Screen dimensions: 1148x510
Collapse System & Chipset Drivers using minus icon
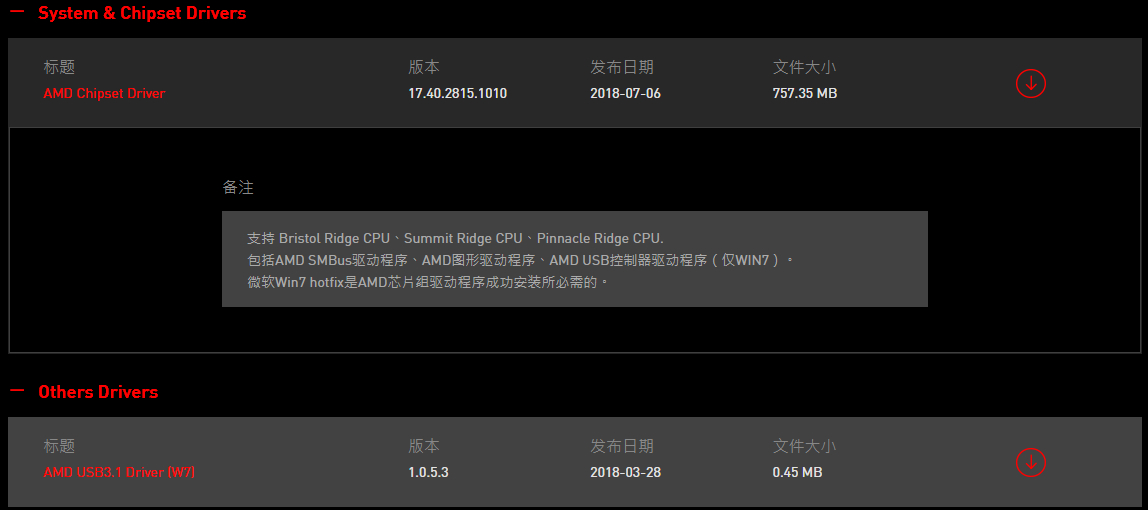[17, 12]
